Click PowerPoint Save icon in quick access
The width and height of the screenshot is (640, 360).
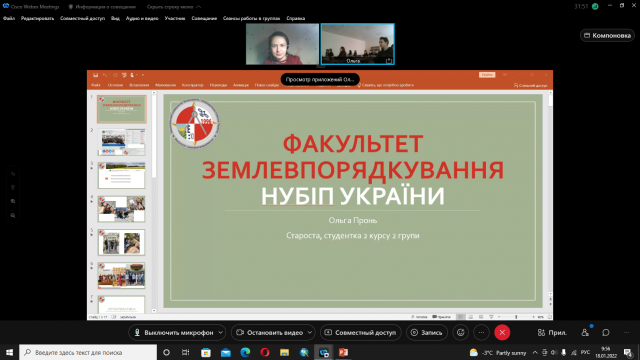(x=96, y=75)
